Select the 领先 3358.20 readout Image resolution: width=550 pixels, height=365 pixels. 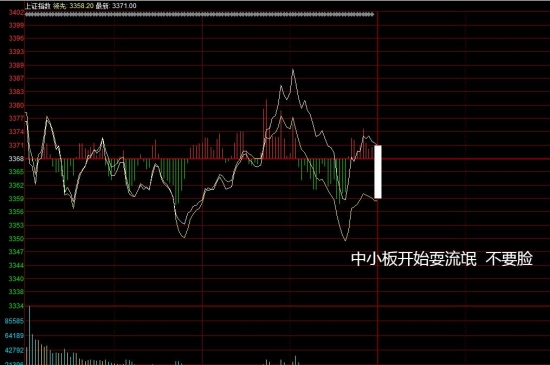tap(73, 6)
